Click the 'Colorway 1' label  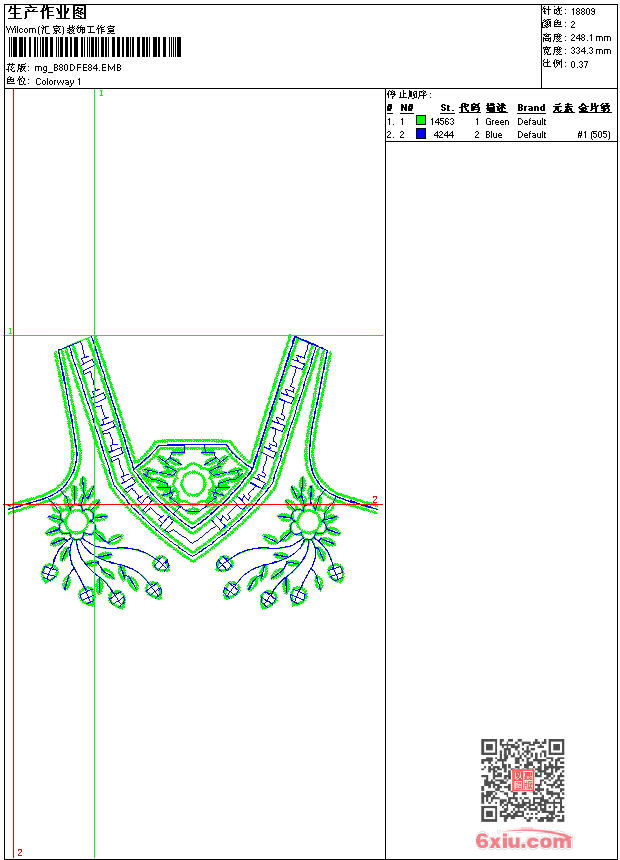coord(59,81)
